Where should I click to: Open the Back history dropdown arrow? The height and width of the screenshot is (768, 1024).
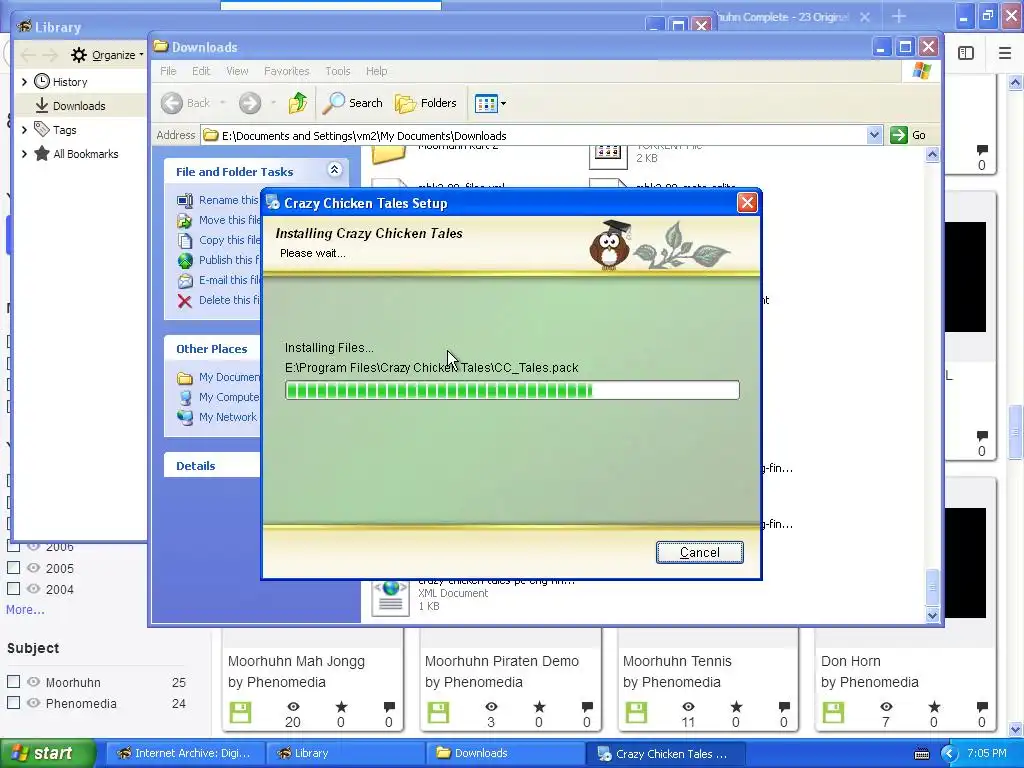tap(223, 103)
